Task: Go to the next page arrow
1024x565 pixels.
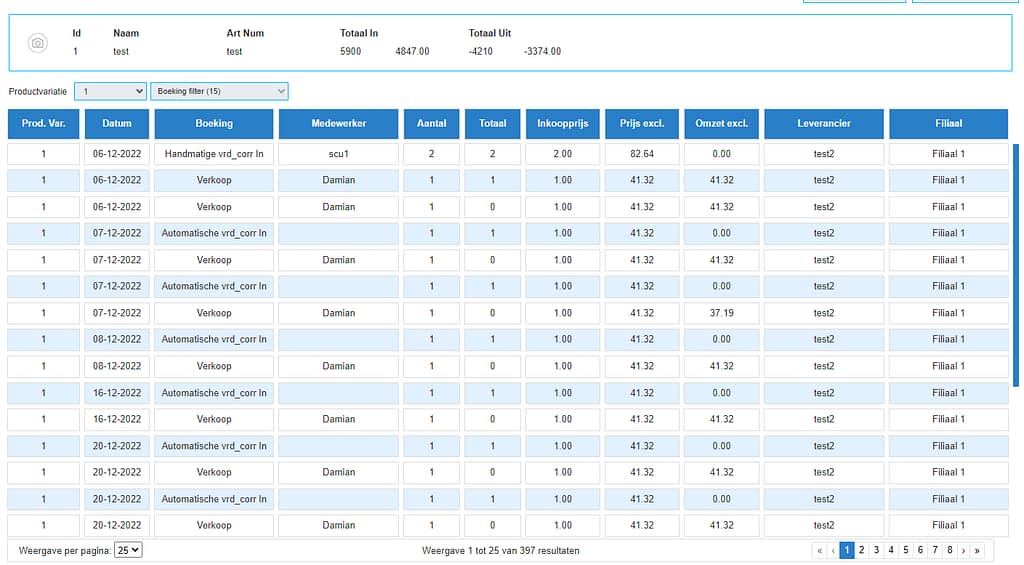Action: click(x=963, y=551)
